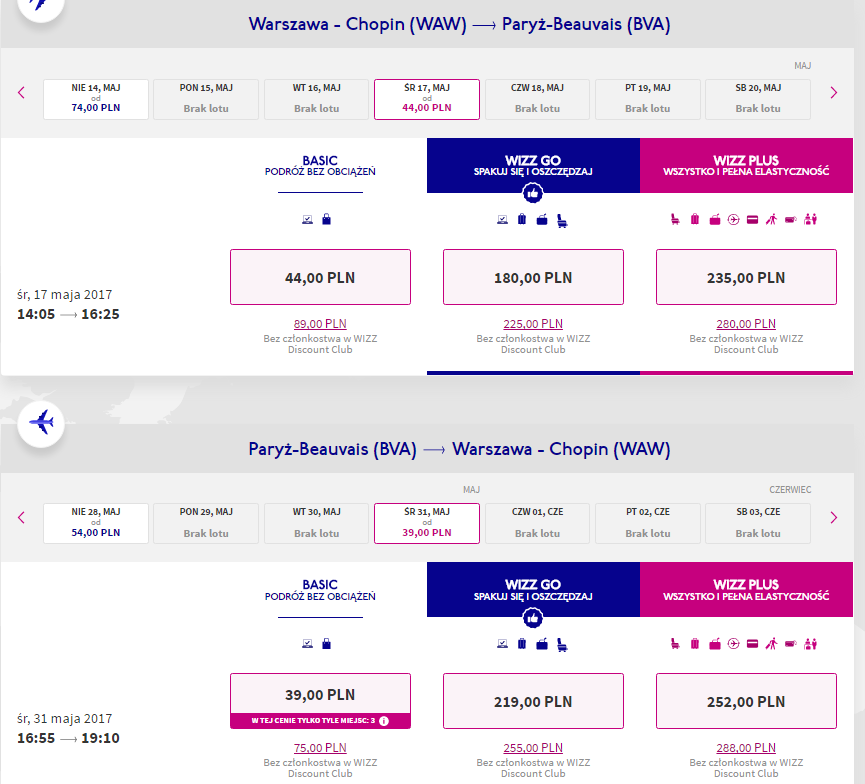Click the two-passengers icon under outbound WIZZ PLUS
Viewport: 865px width, 784px height.
point(810,220)
